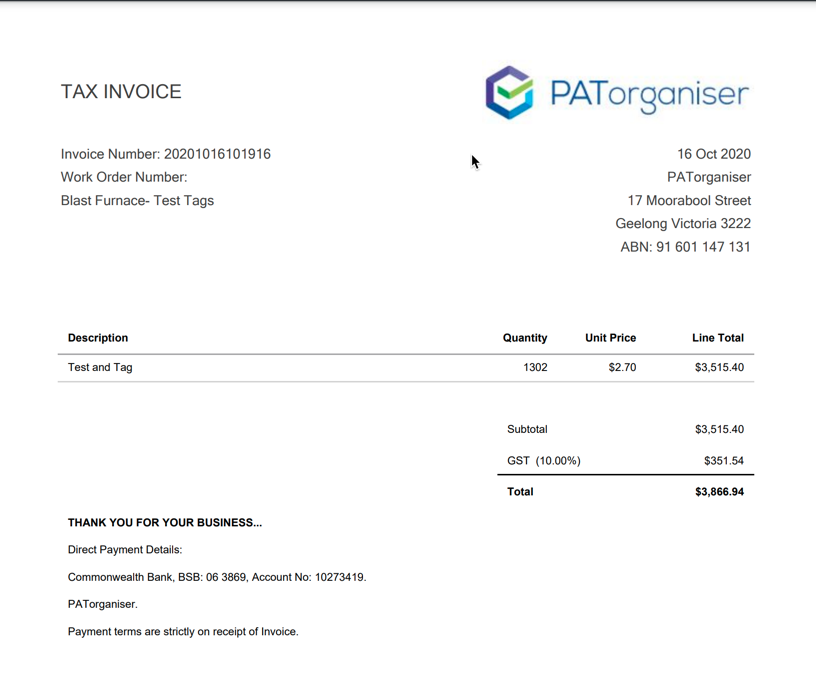This screenshot has width=816, height=683.
Task: Click the Payment terms strictly on receipt line
Action: coord(183,631)
